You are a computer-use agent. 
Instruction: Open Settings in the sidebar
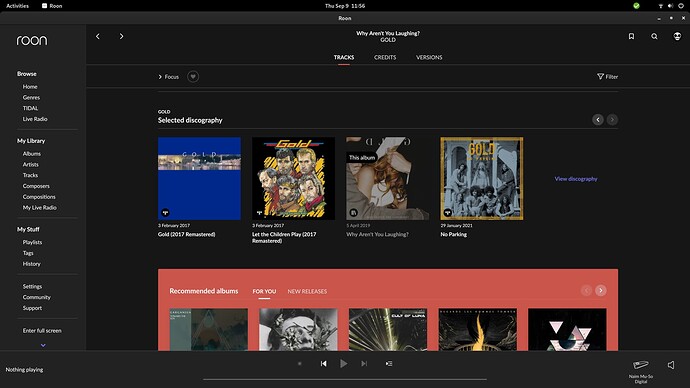pyautogui.click(x=33, y=286)
